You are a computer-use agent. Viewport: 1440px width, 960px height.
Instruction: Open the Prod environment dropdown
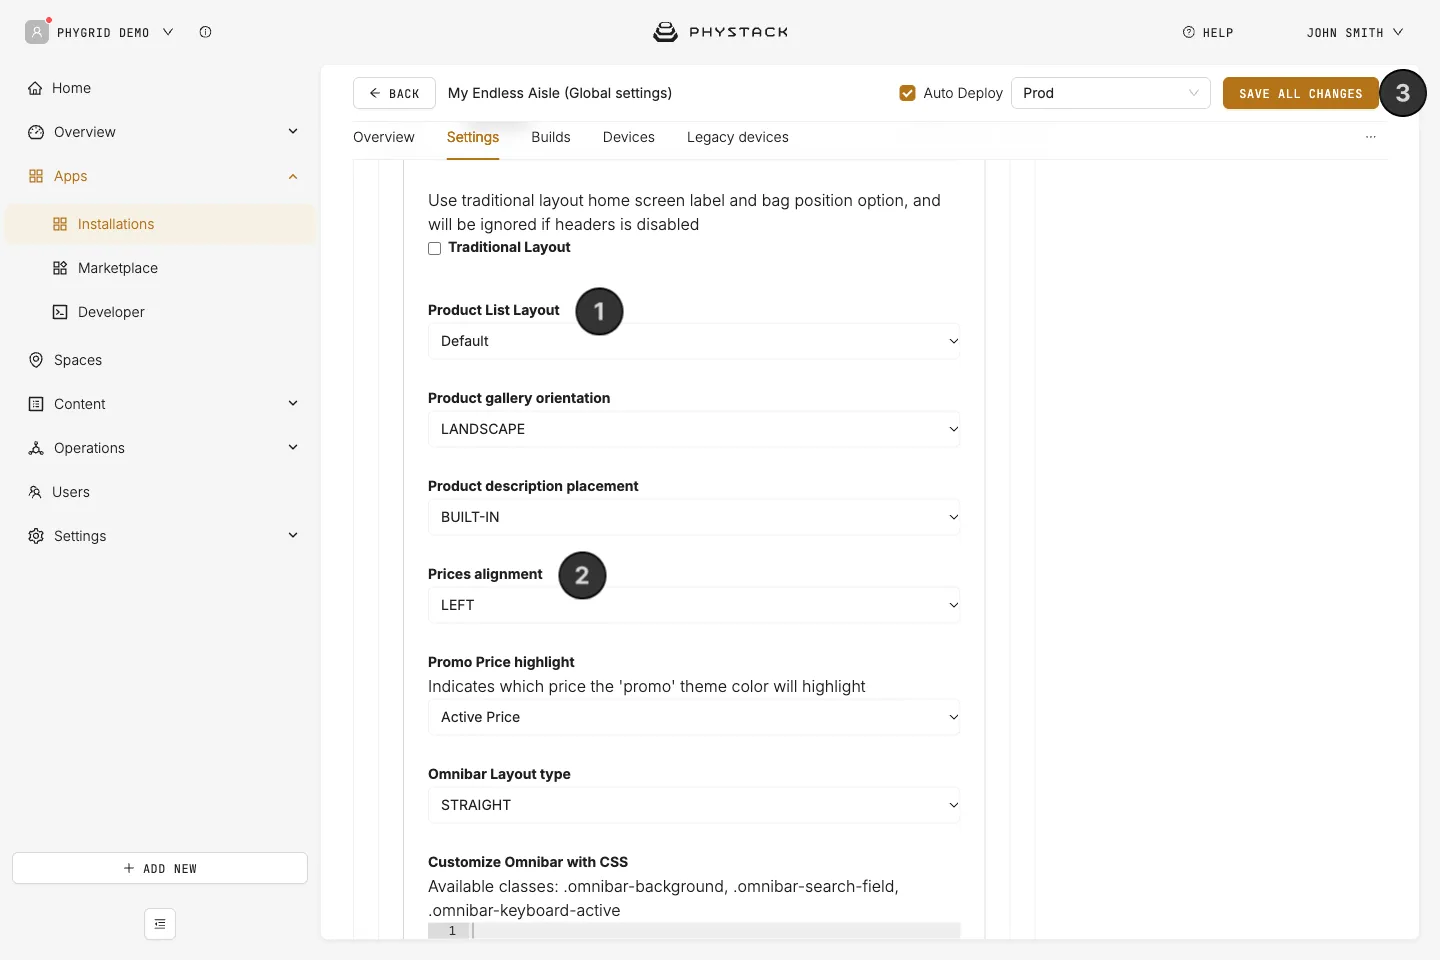1111,93
